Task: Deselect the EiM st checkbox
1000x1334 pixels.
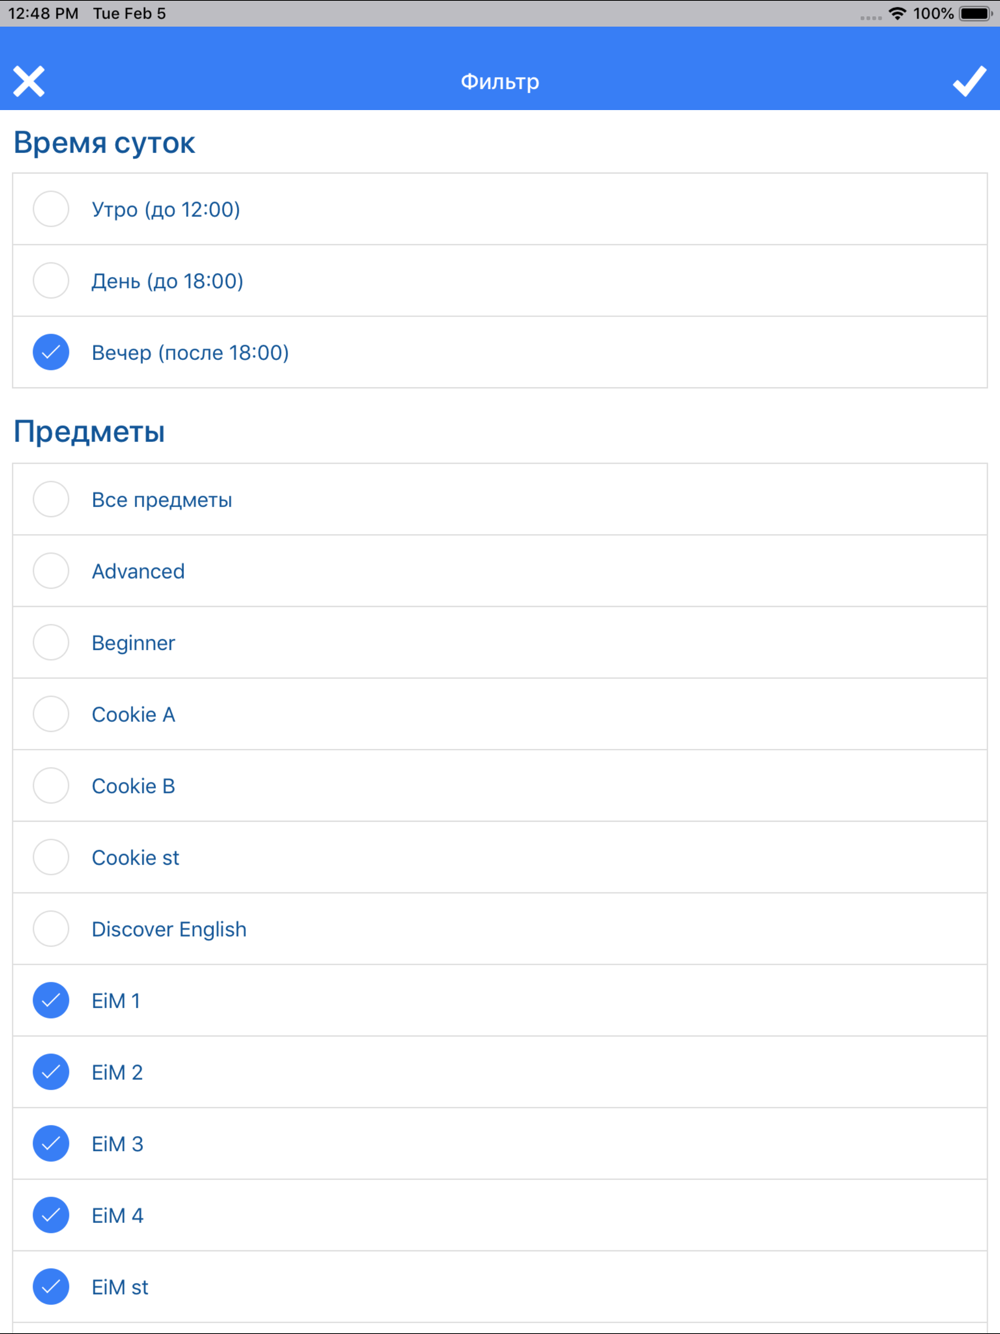Action: click(x=51, y=1286)
